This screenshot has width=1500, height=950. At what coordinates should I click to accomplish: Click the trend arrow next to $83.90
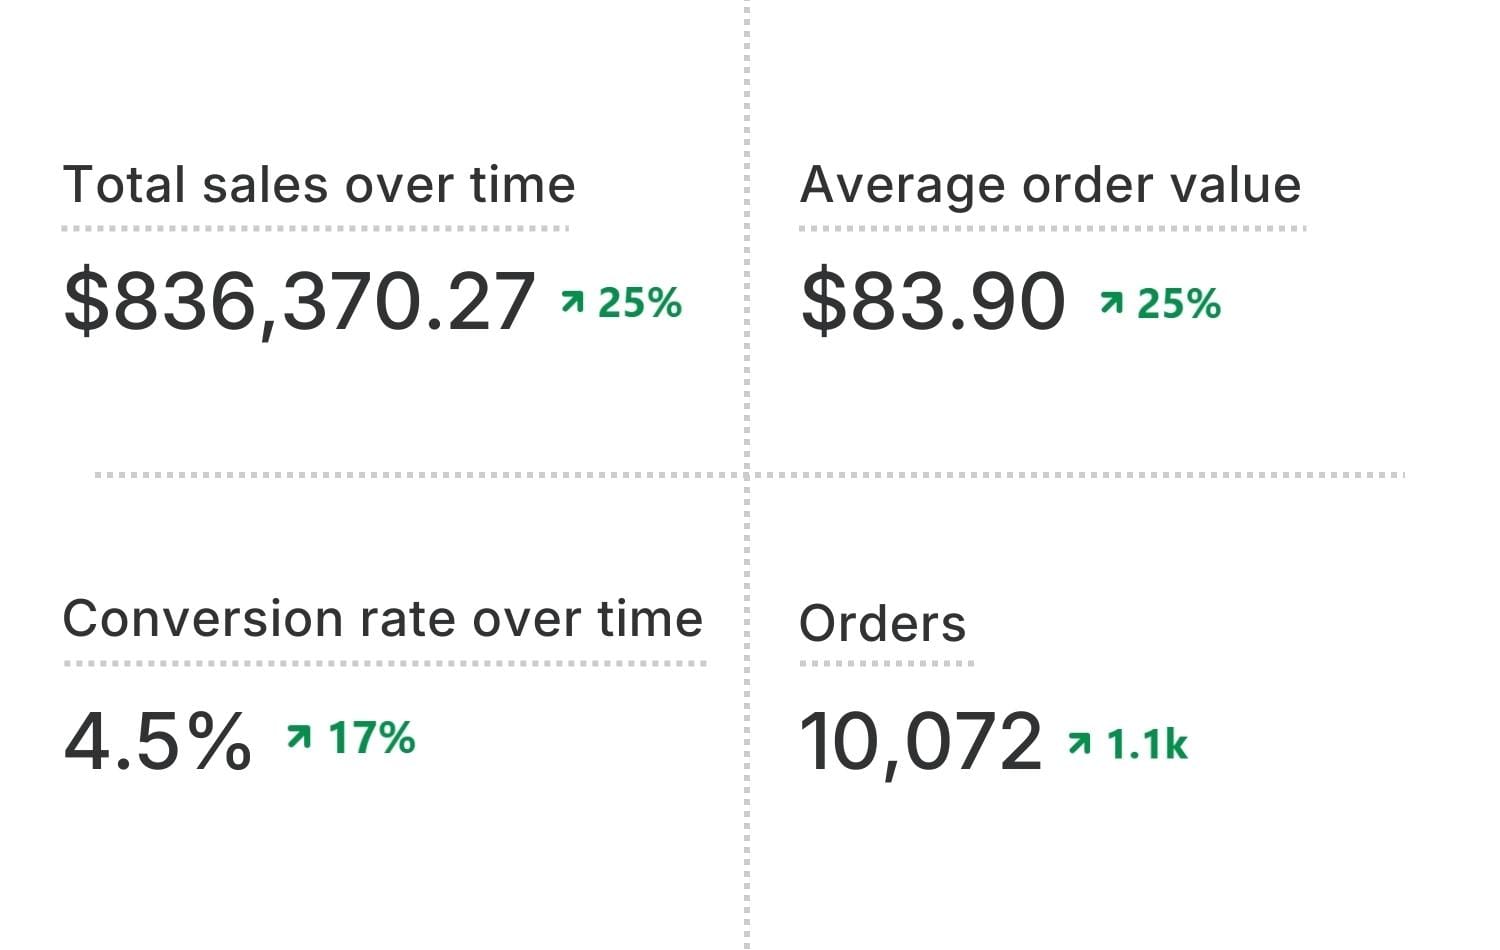click(x=1111, y=302)
